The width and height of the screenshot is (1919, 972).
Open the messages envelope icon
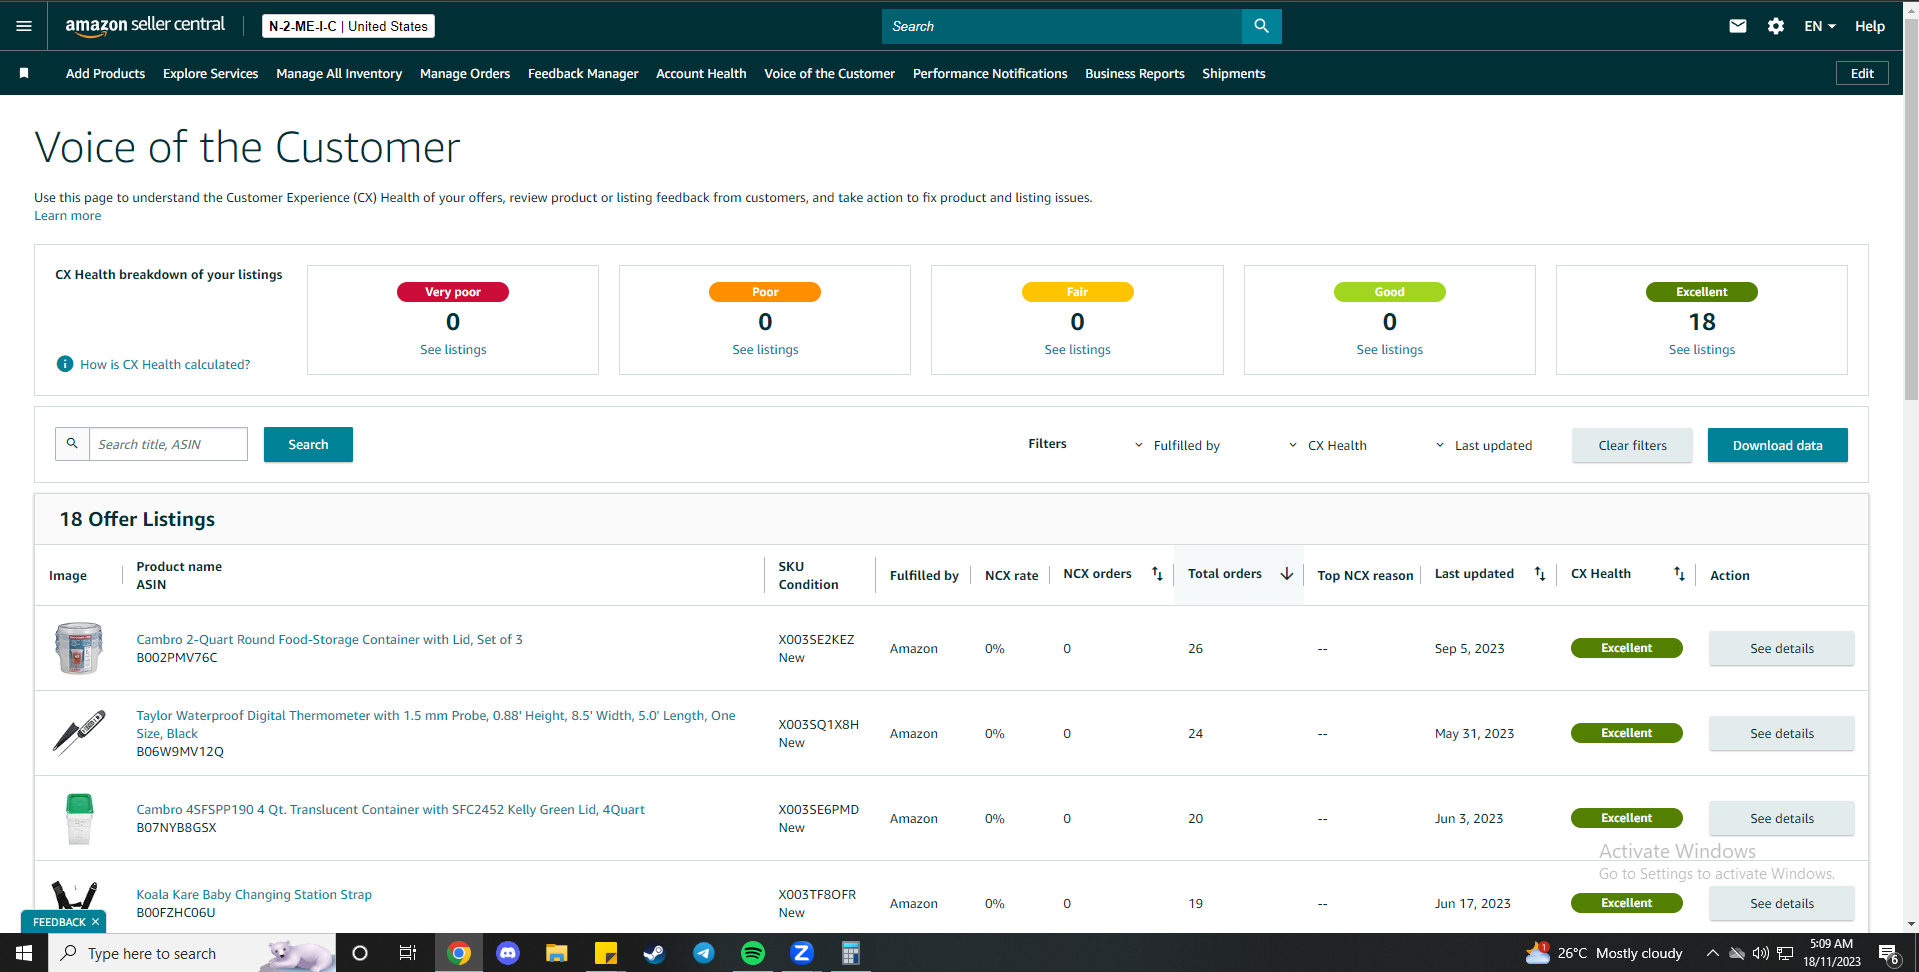tap(1738, 26)
